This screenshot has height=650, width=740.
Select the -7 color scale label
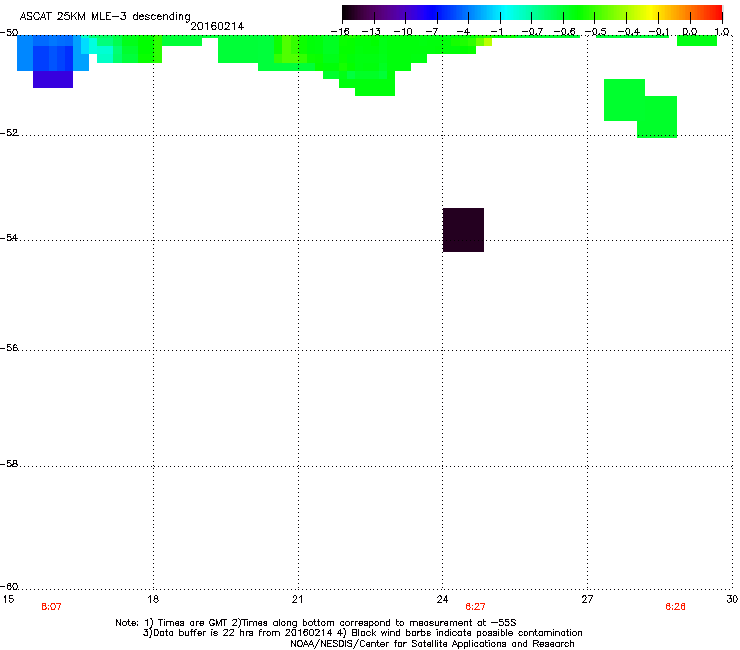pyautogui.click(x=432, y=32)
